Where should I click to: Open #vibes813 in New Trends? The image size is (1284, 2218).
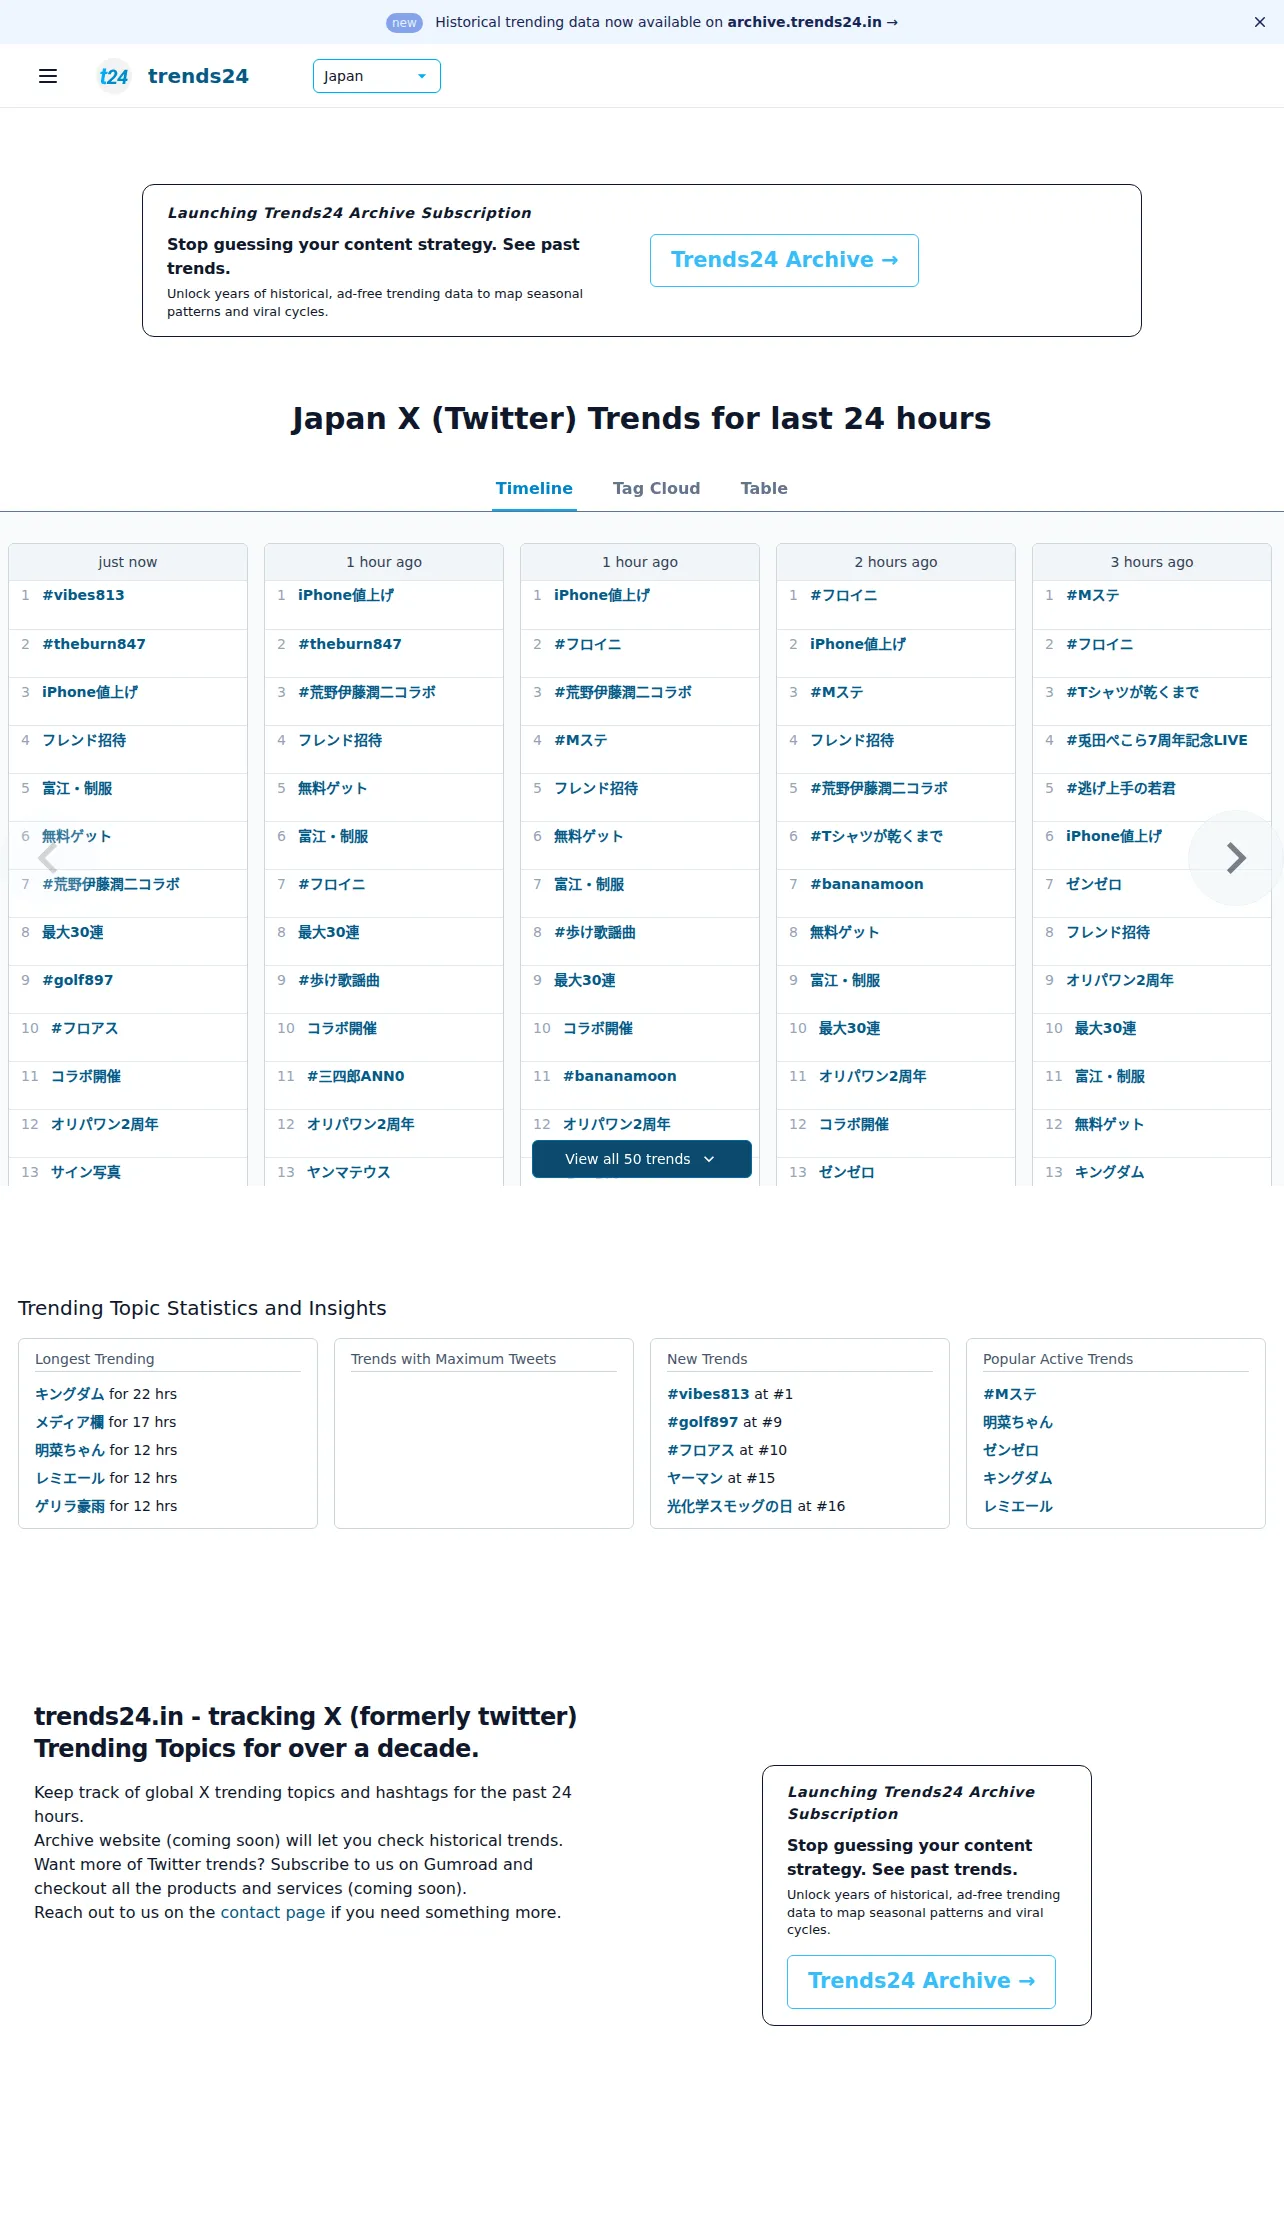point(708,1394)
